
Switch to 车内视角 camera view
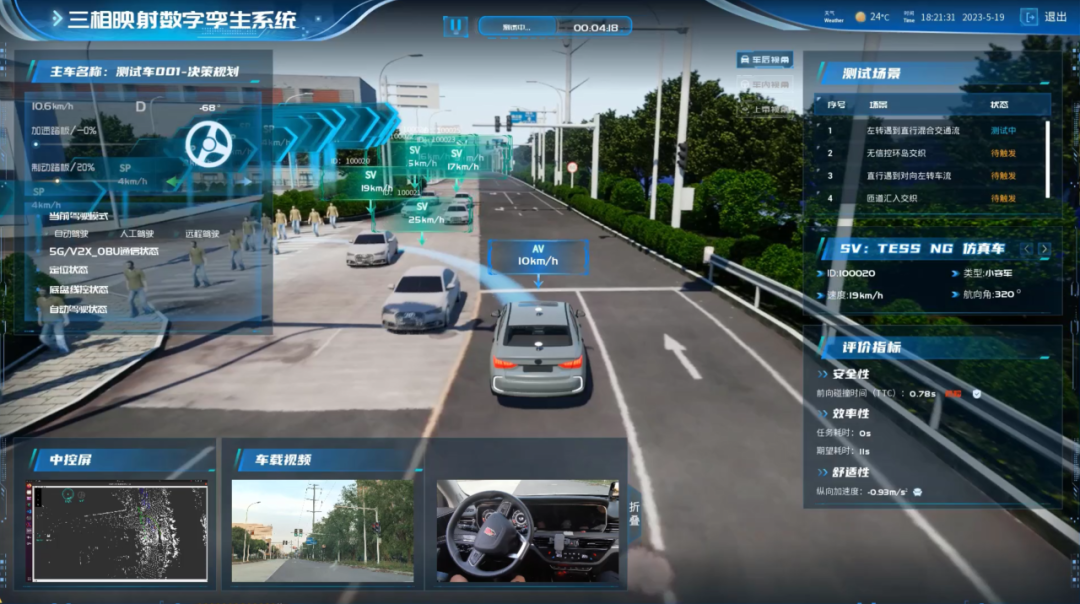(764, 85)
